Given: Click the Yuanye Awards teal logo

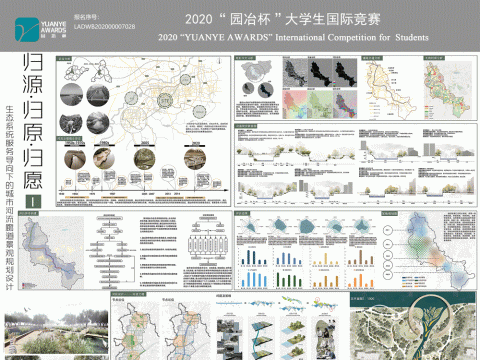Looking at the screenshot, I should [x=27, y=30].
